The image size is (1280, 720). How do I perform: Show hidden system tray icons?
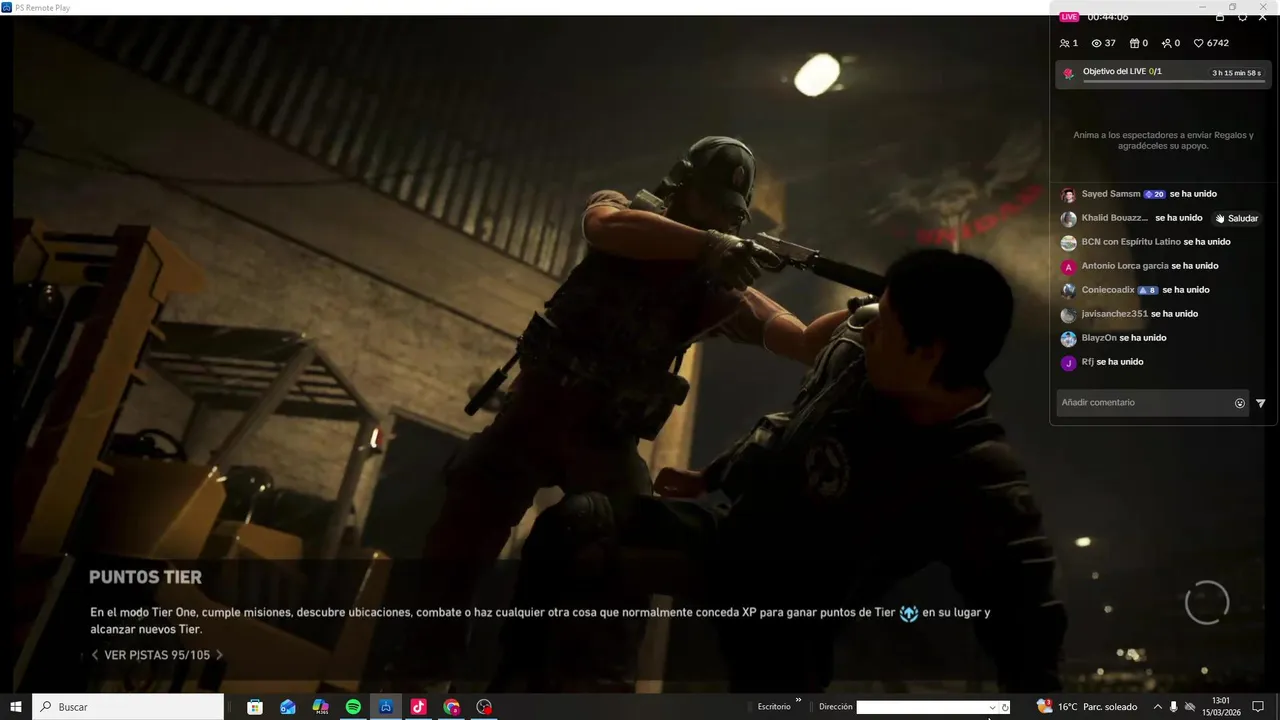(x=1157, y=707)
